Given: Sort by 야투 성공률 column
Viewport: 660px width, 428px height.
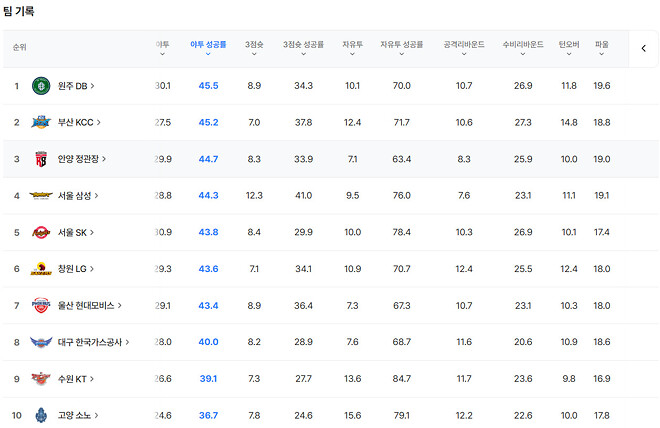Looking at the screenshot, I should coord(208,46).
